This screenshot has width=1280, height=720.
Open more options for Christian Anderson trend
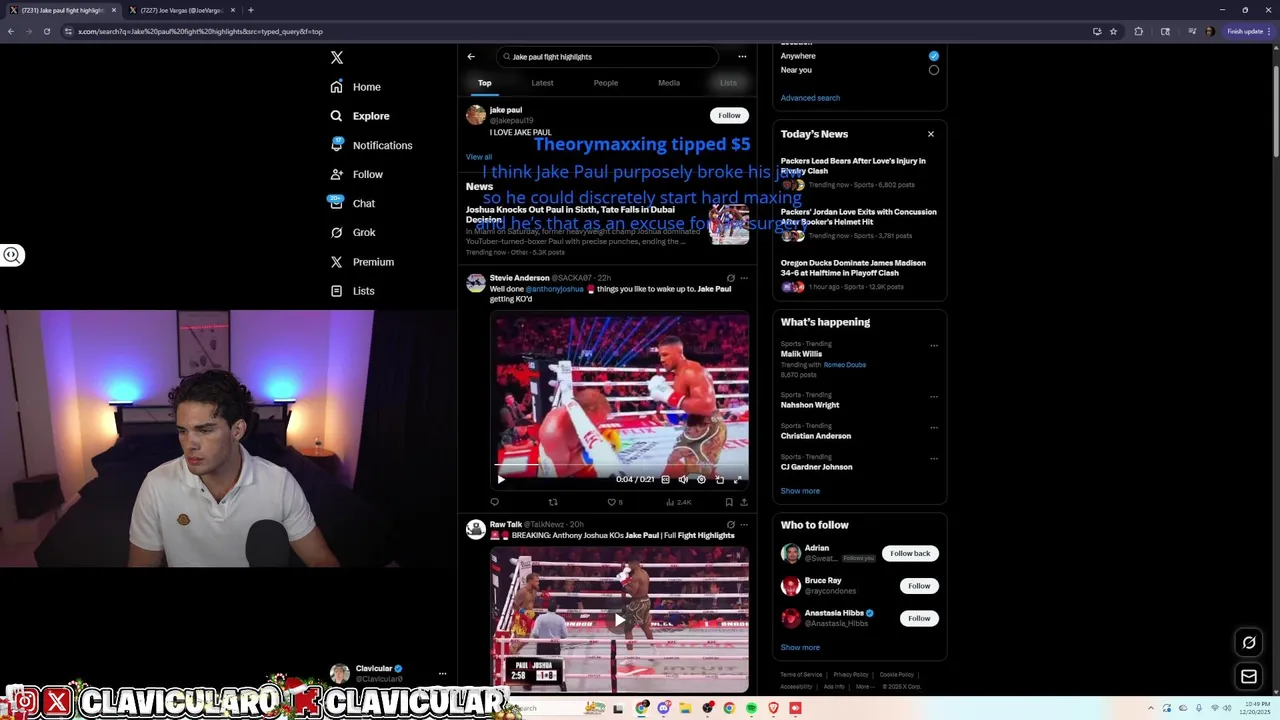[934, 428]
